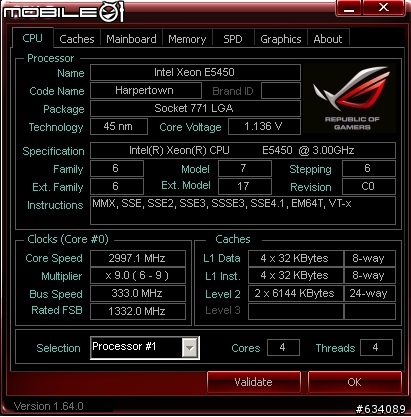Screen dimensions: 411x417
Task: Click the specification field showing E5450 @ 3.00GHz
Action: click(243, 150)
